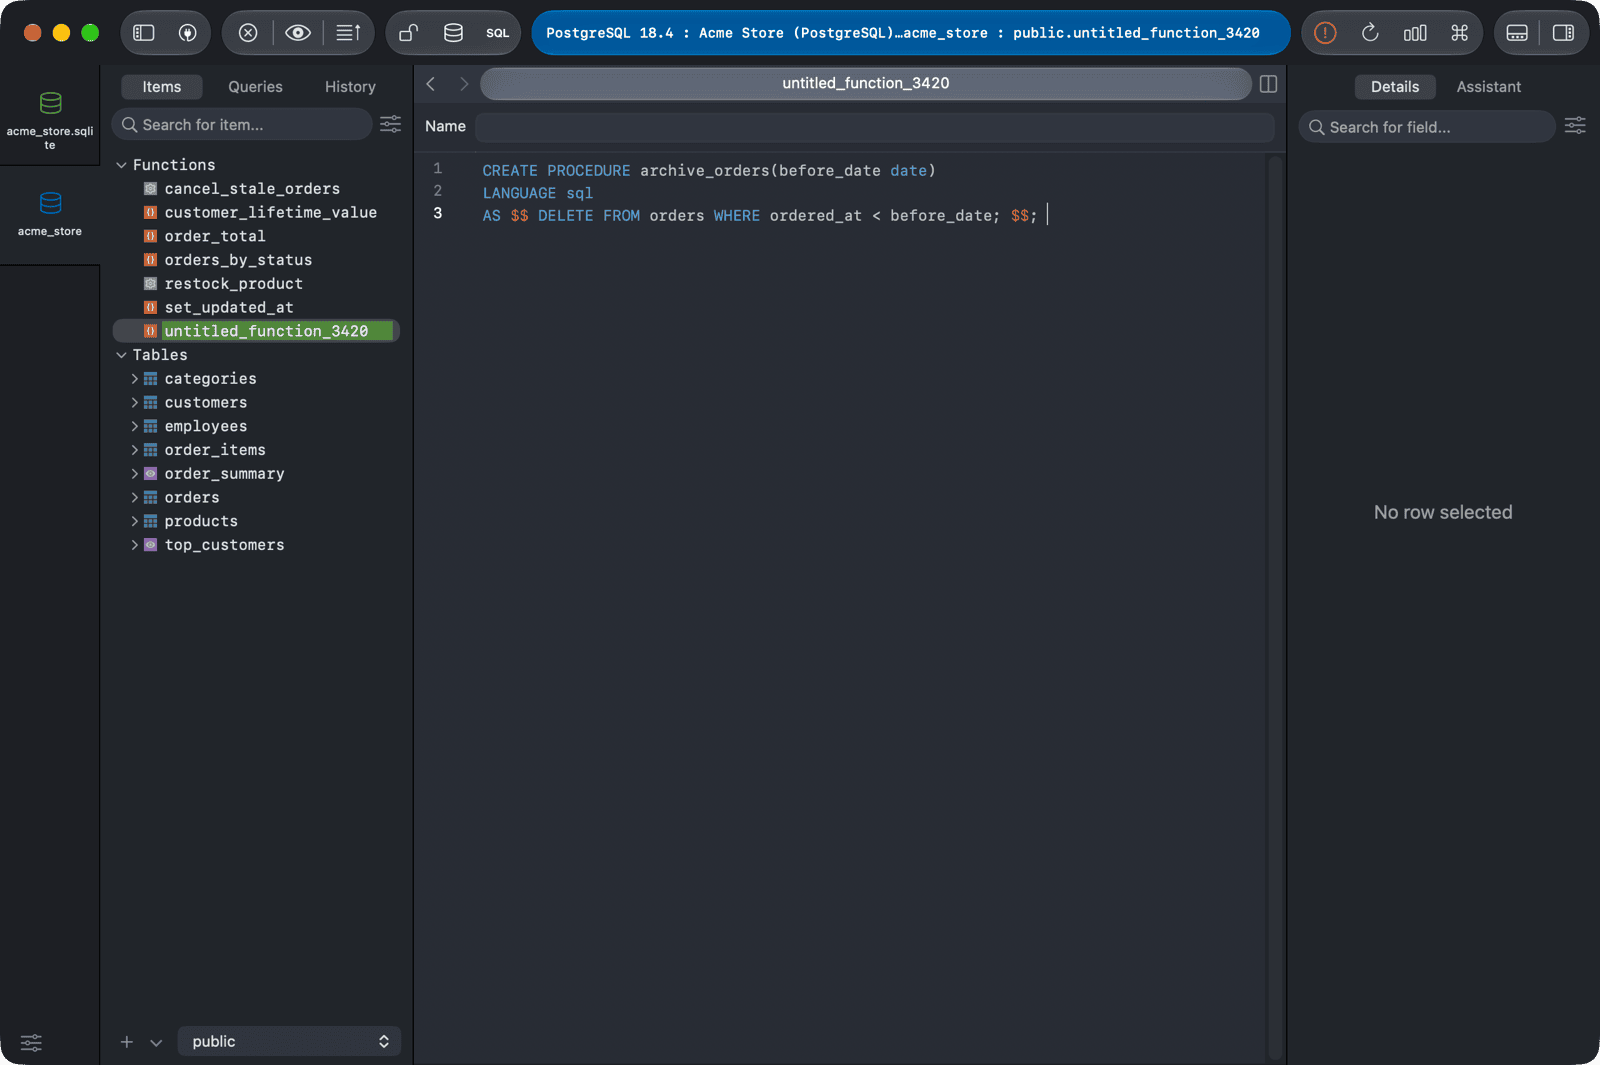Expand the orders table

point(135,498)
